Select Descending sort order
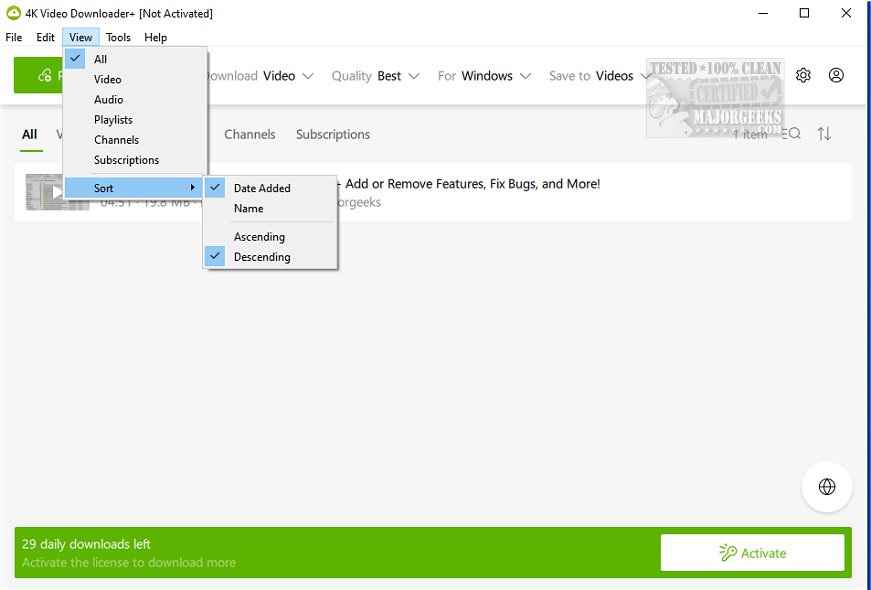This screenshot has height=590, width=871. (270, 257)
